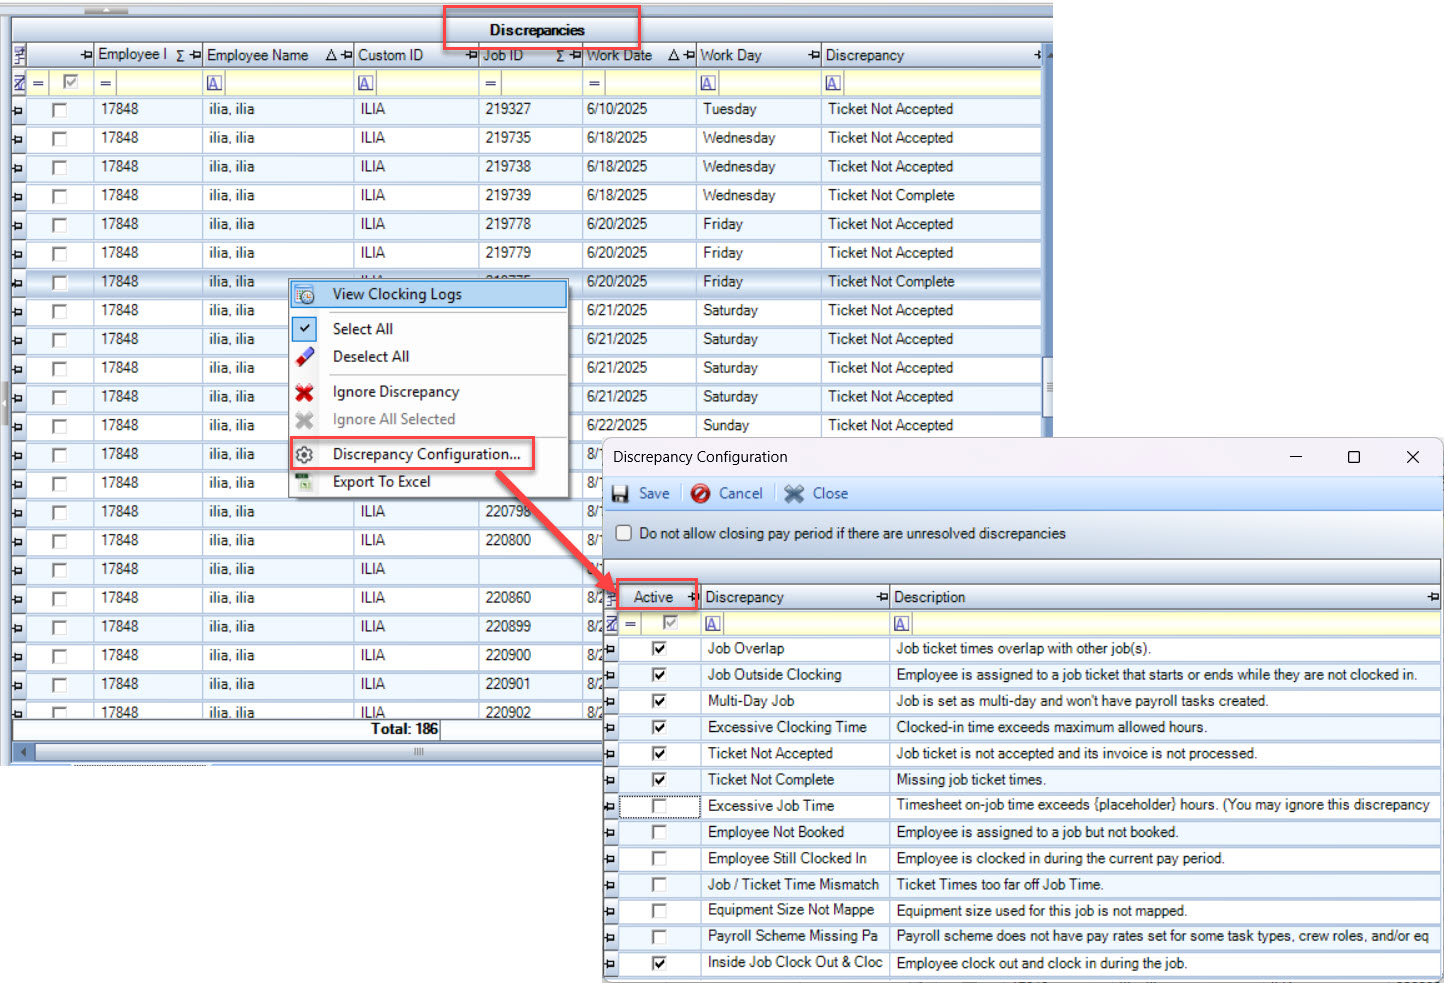The height and width of the screenshot is (983, 1444).
Task: Select the Job / Ticket Time Mismatch row
Action: click(1022, 885)
